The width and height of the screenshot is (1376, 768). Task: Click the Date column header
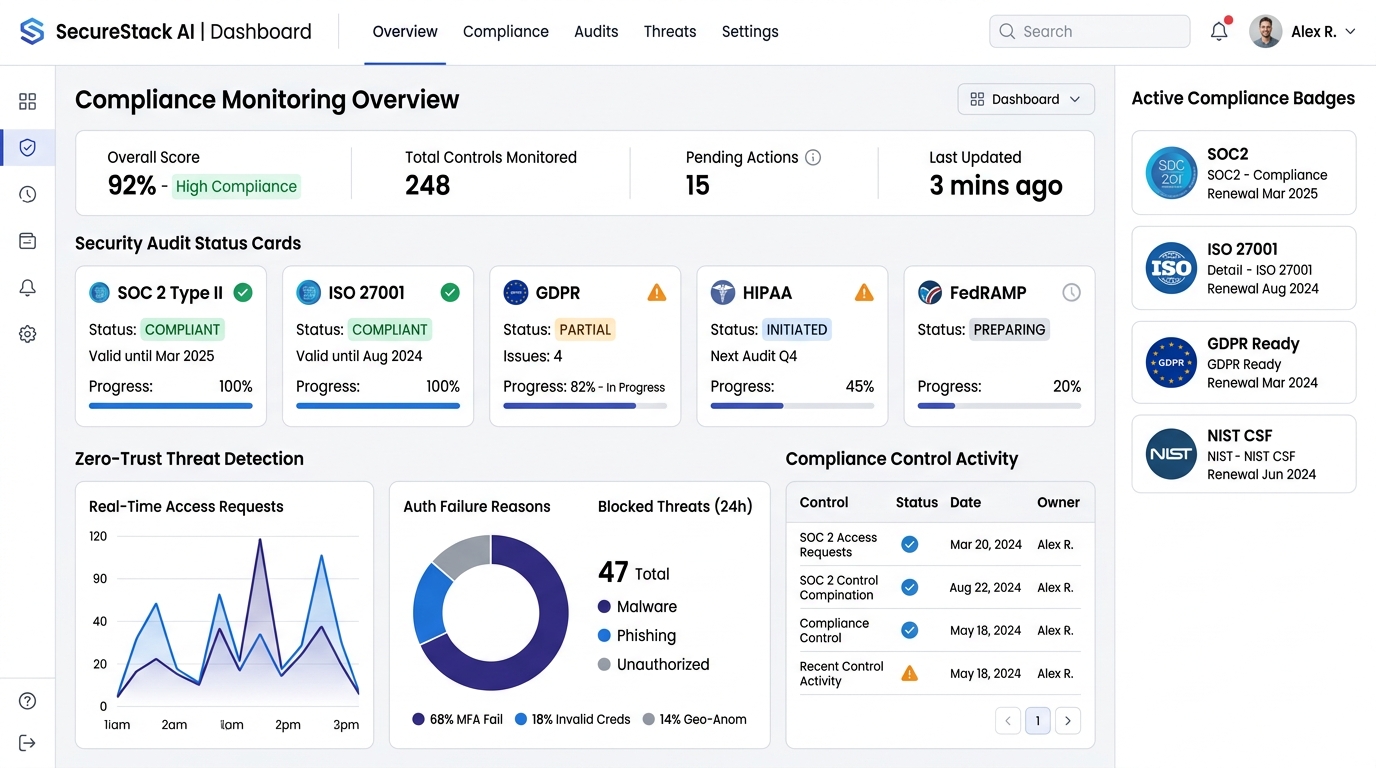[x=965, y=502]
